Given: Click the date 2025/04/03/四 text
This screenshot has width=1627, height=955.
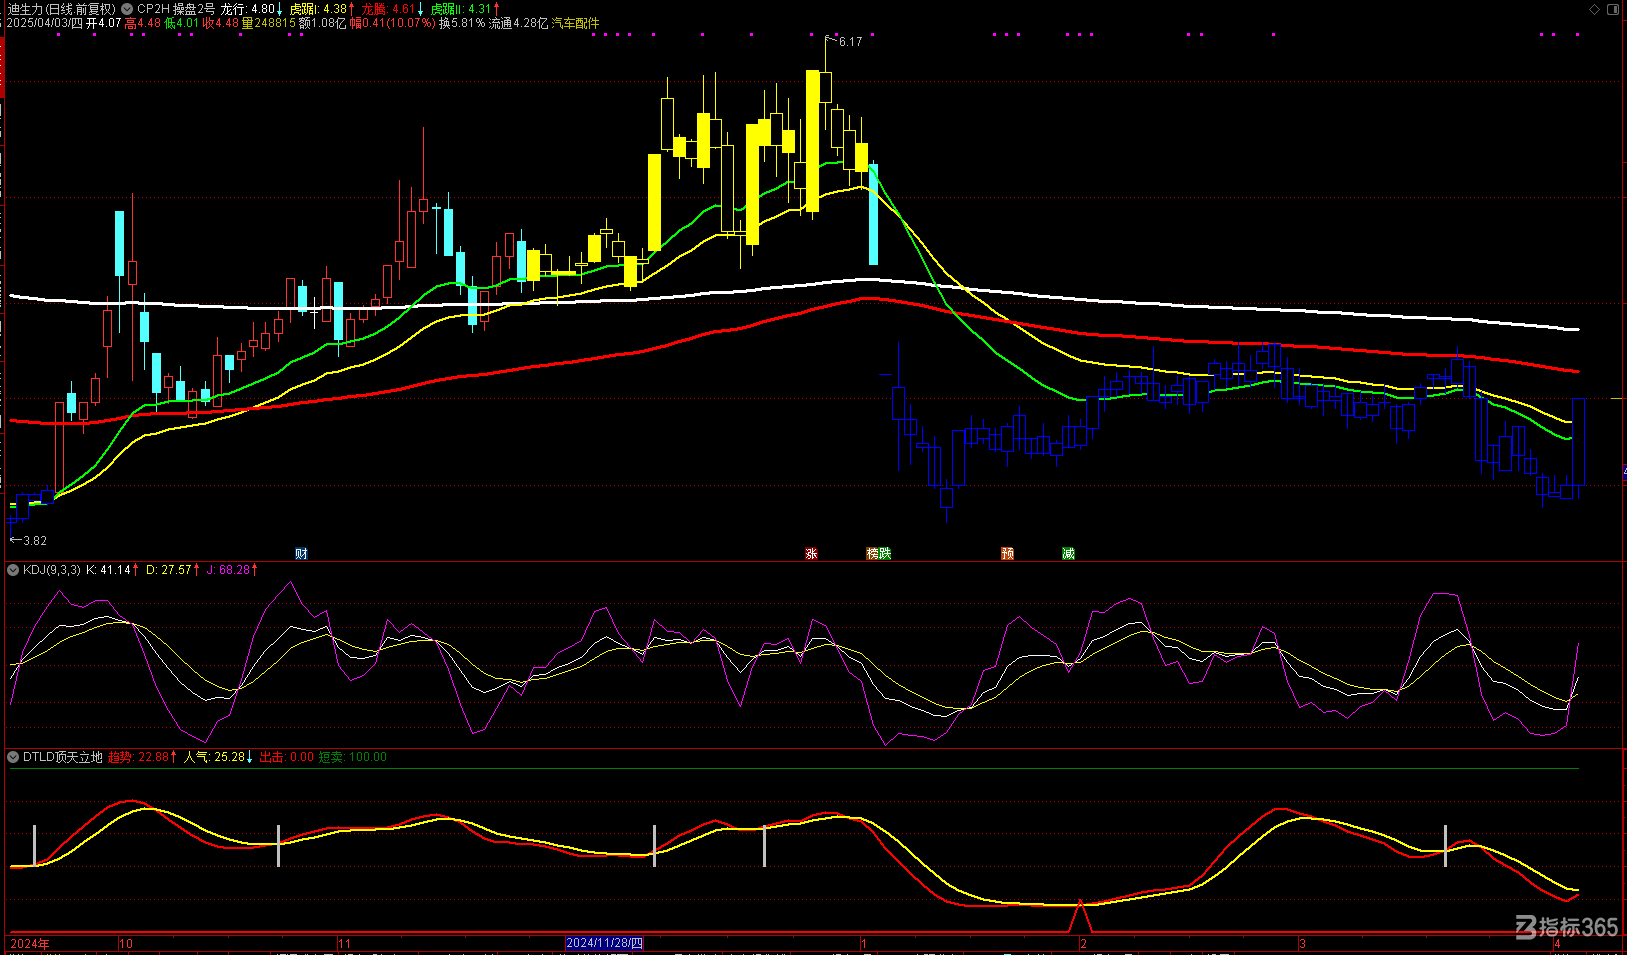Looking at the screenshot, I should (45, 23).
